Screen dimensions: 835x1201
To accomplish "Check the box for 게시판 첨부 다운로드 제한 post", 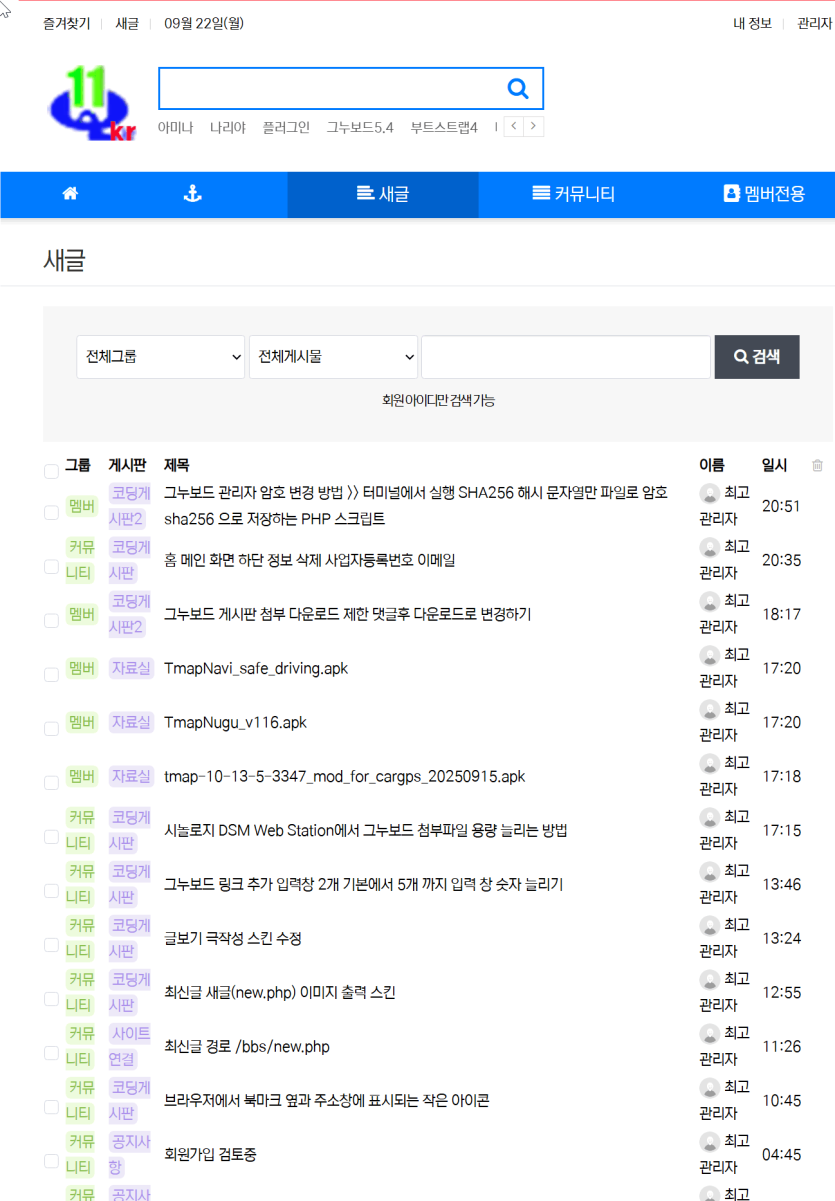I will 51,621.
